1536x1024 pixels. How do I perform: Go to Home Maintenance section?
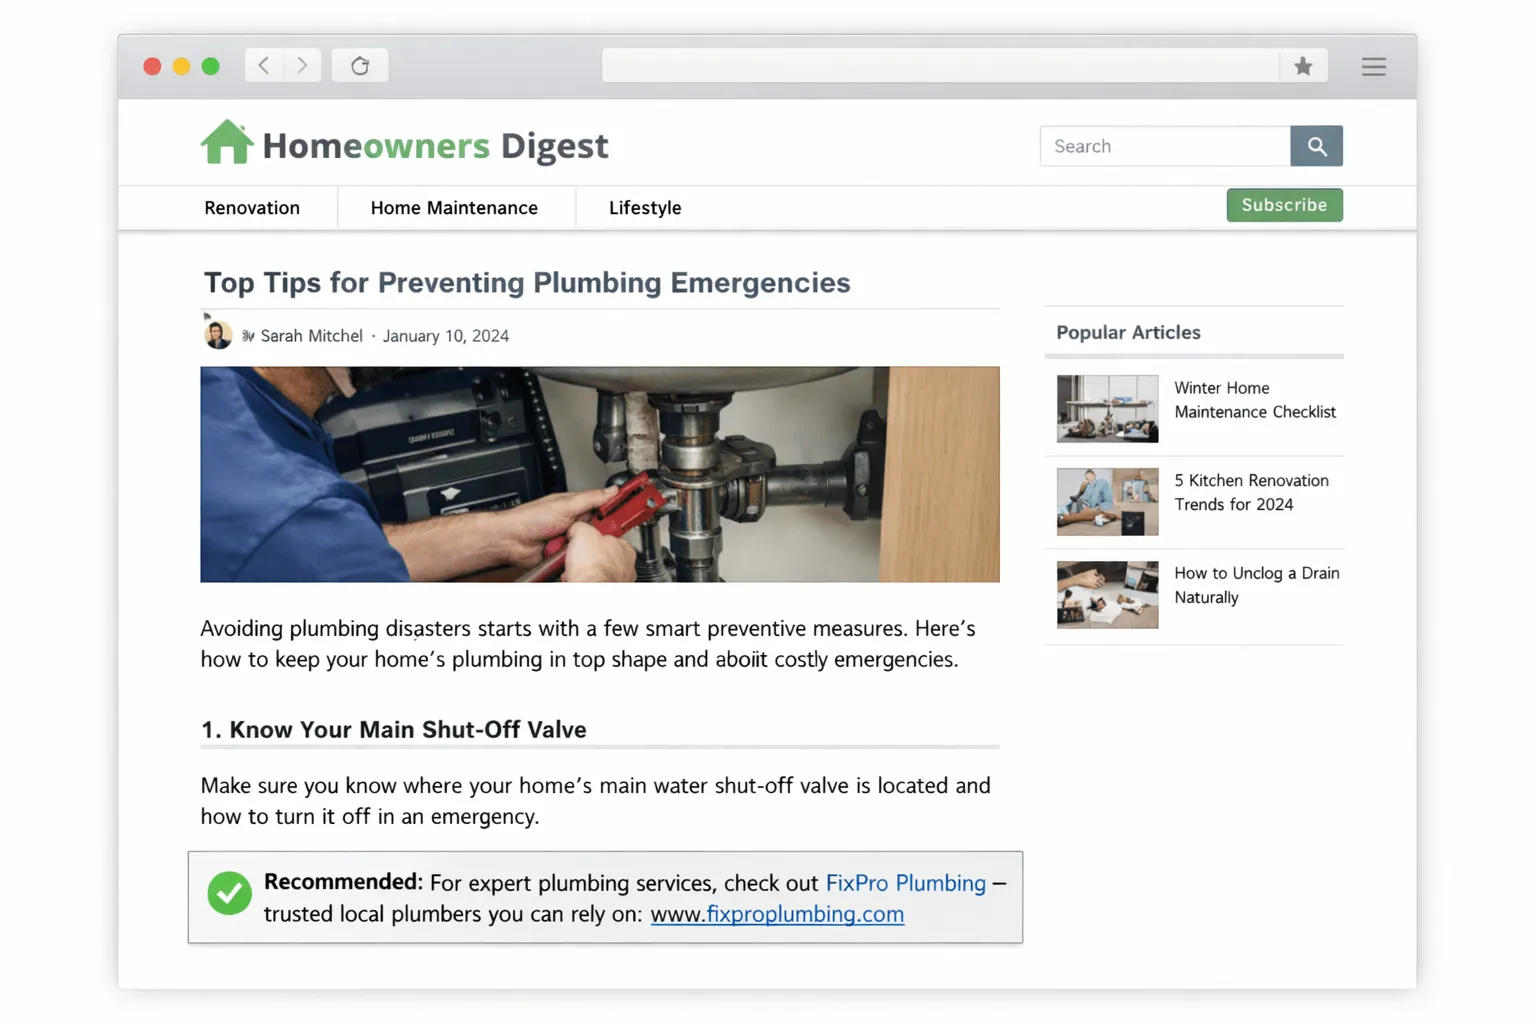click(x=454, y=208)
